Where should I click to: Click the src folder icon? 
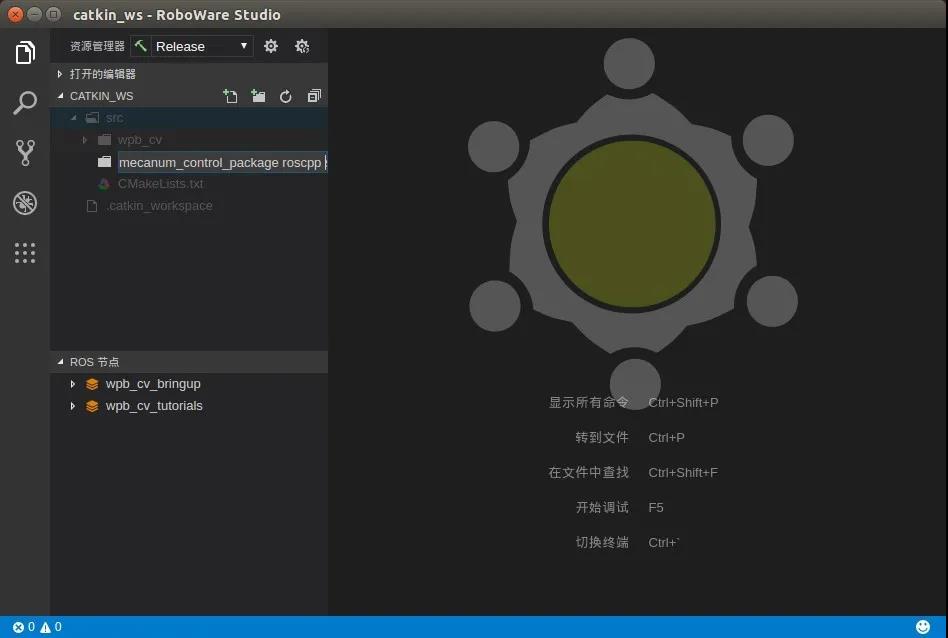click(x=92, y=117)
